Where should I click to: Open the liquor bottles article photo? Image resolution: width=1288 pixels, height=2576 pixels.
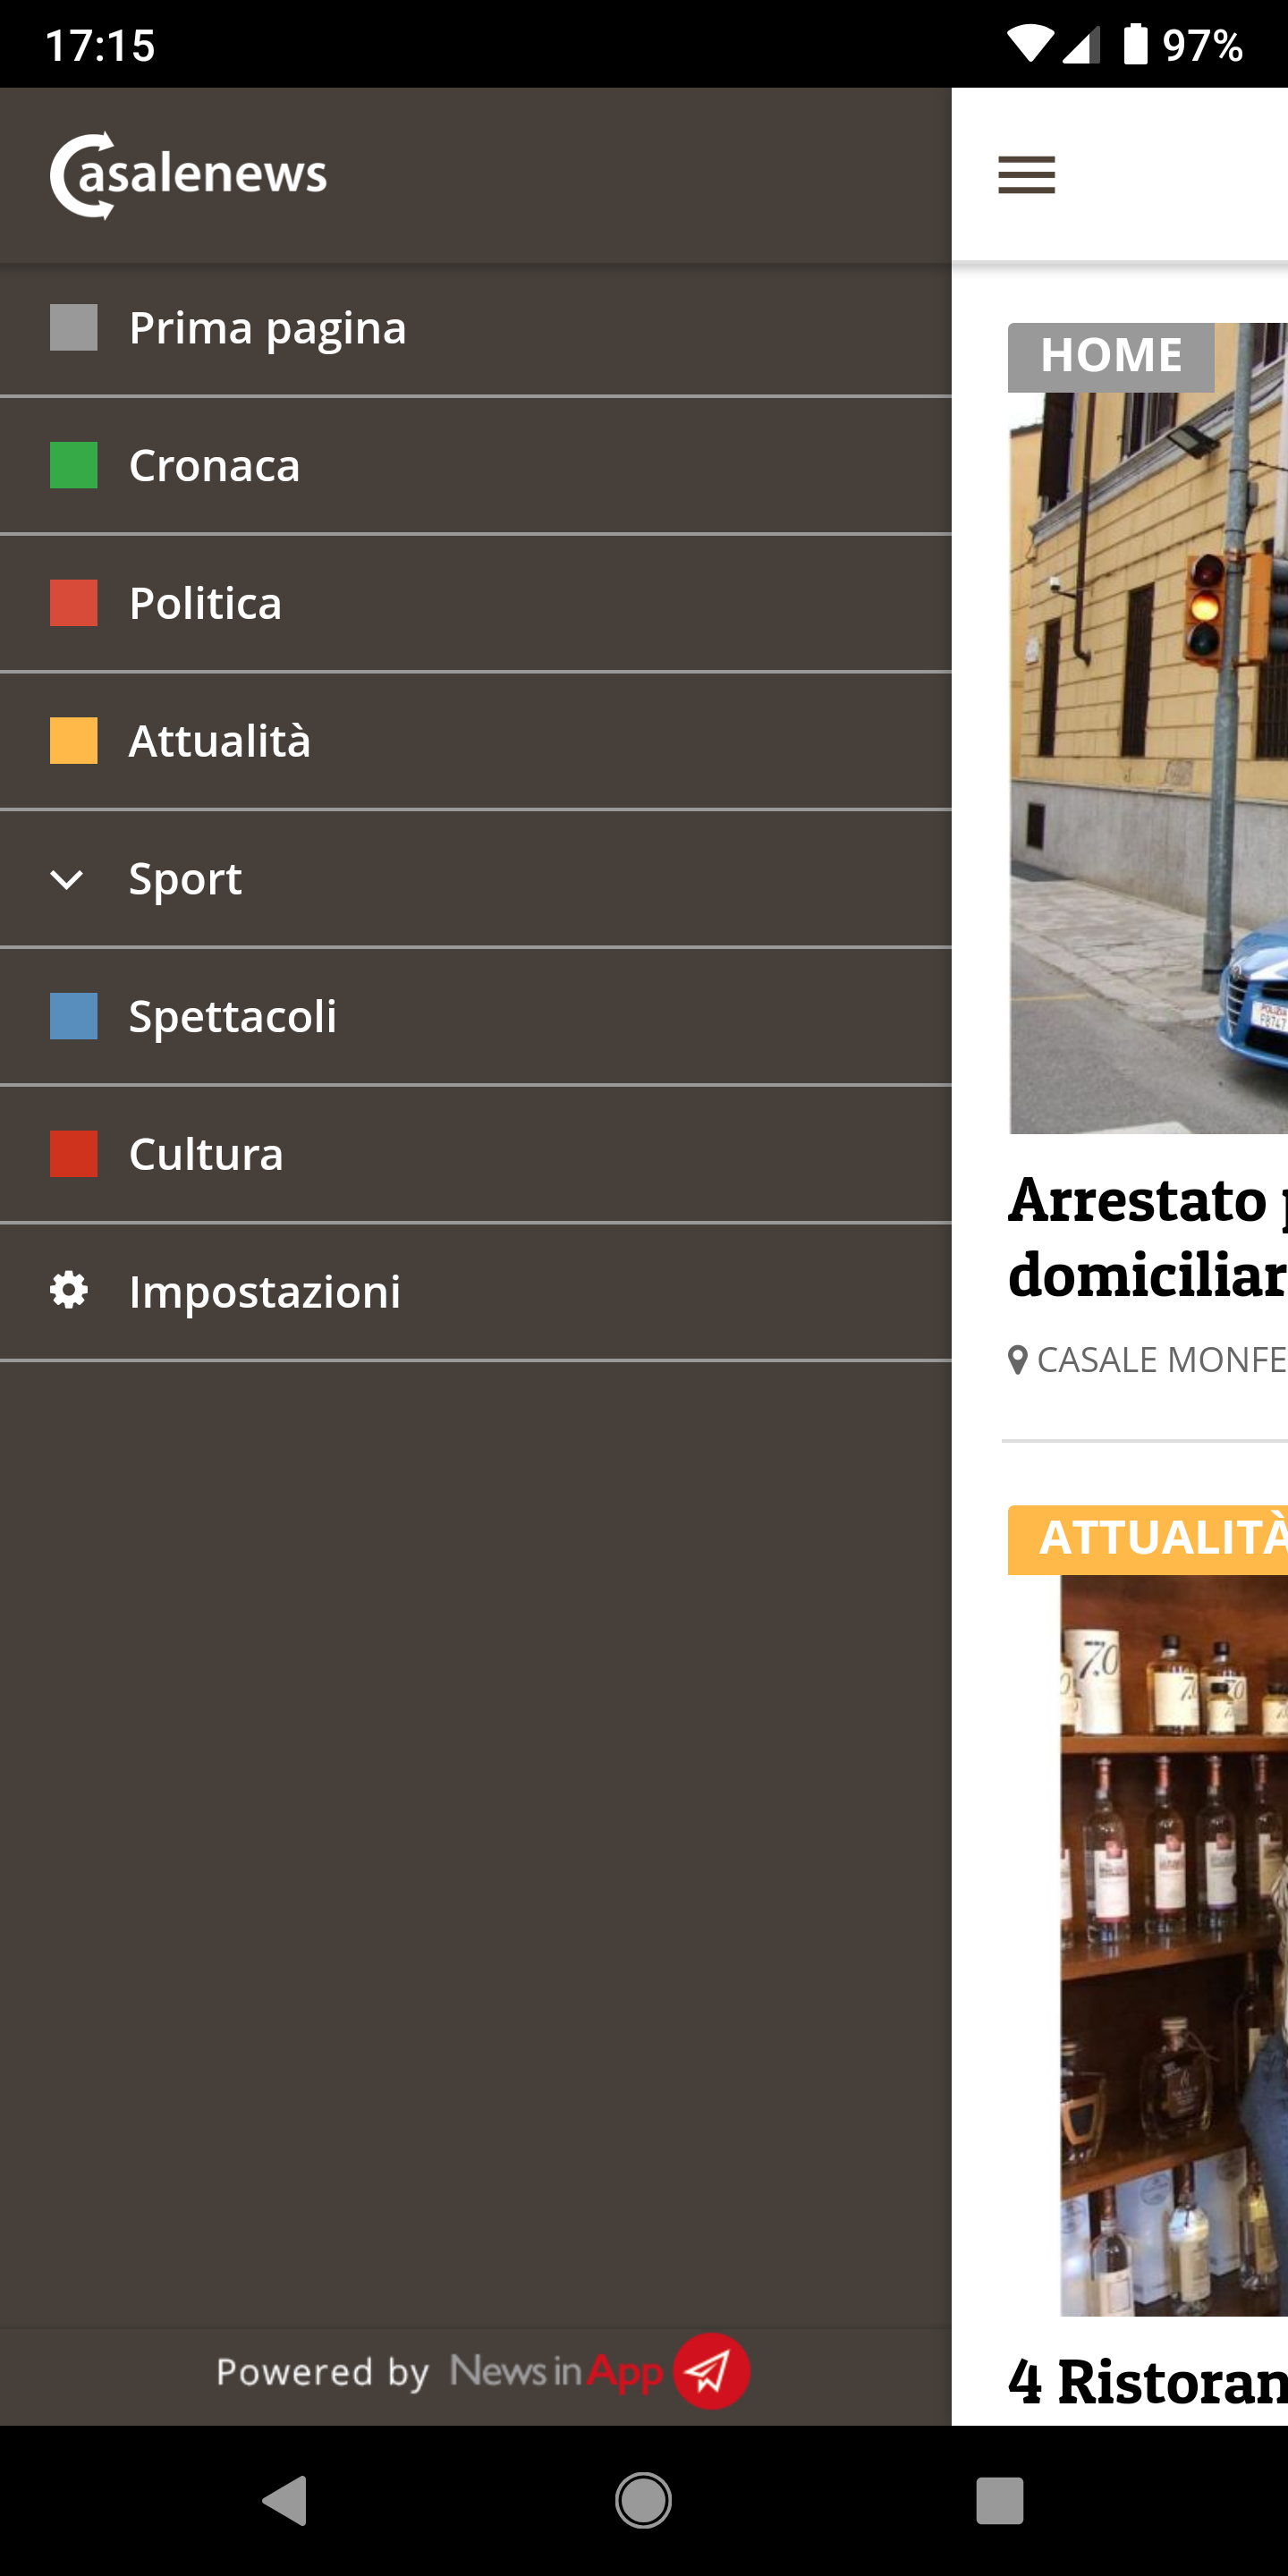[x=1174, y=1945]
